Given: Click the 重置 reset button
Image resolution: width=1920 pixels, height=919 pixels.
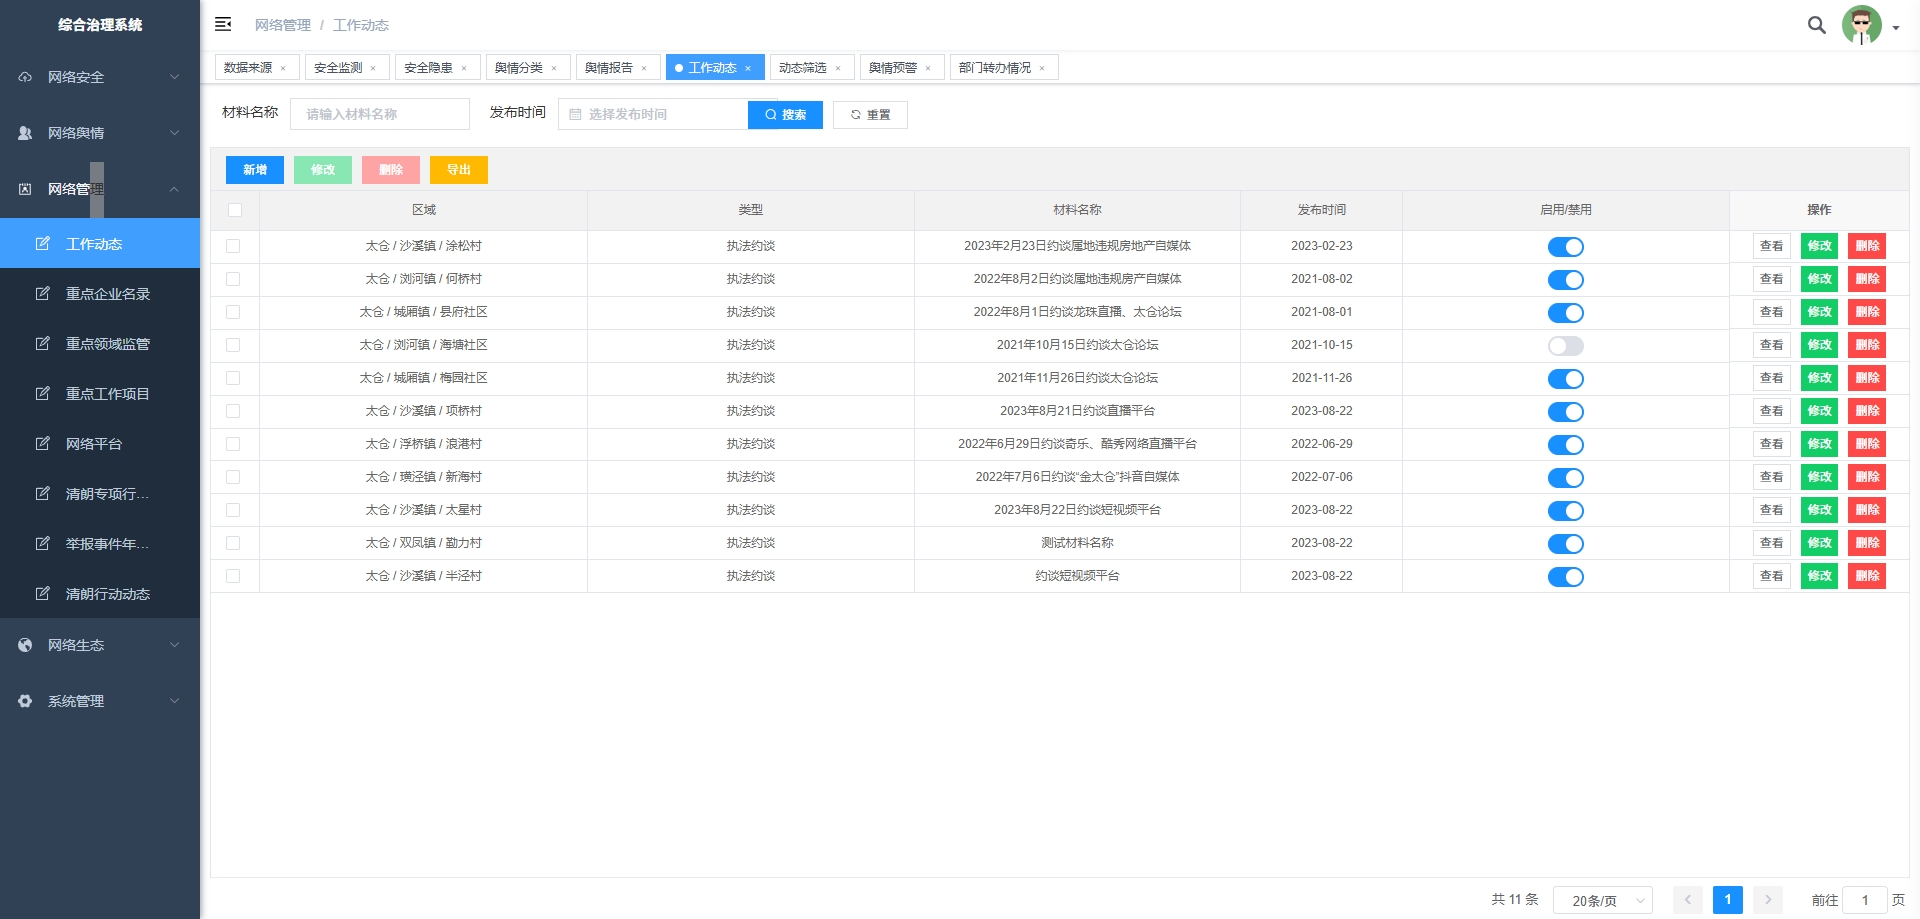Looking at the screenshot, I should 870,115.
